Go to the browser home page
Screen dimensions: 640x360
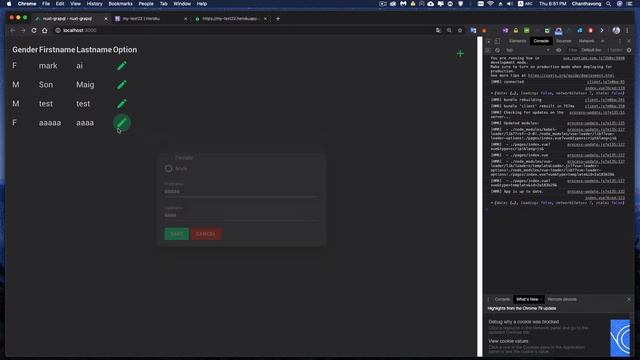pos(44,30)
